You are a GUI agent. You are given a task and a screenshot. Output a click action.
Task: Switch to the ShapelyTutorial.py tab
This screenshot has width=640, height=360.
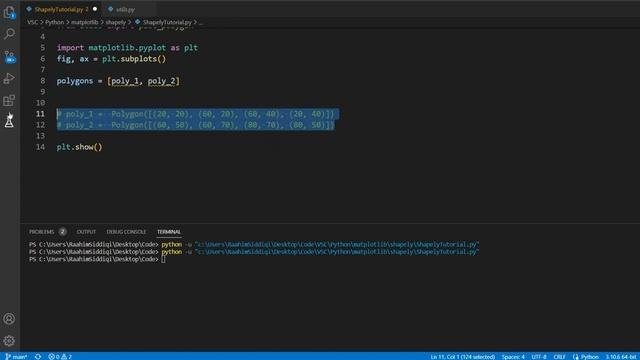point(60,9)
